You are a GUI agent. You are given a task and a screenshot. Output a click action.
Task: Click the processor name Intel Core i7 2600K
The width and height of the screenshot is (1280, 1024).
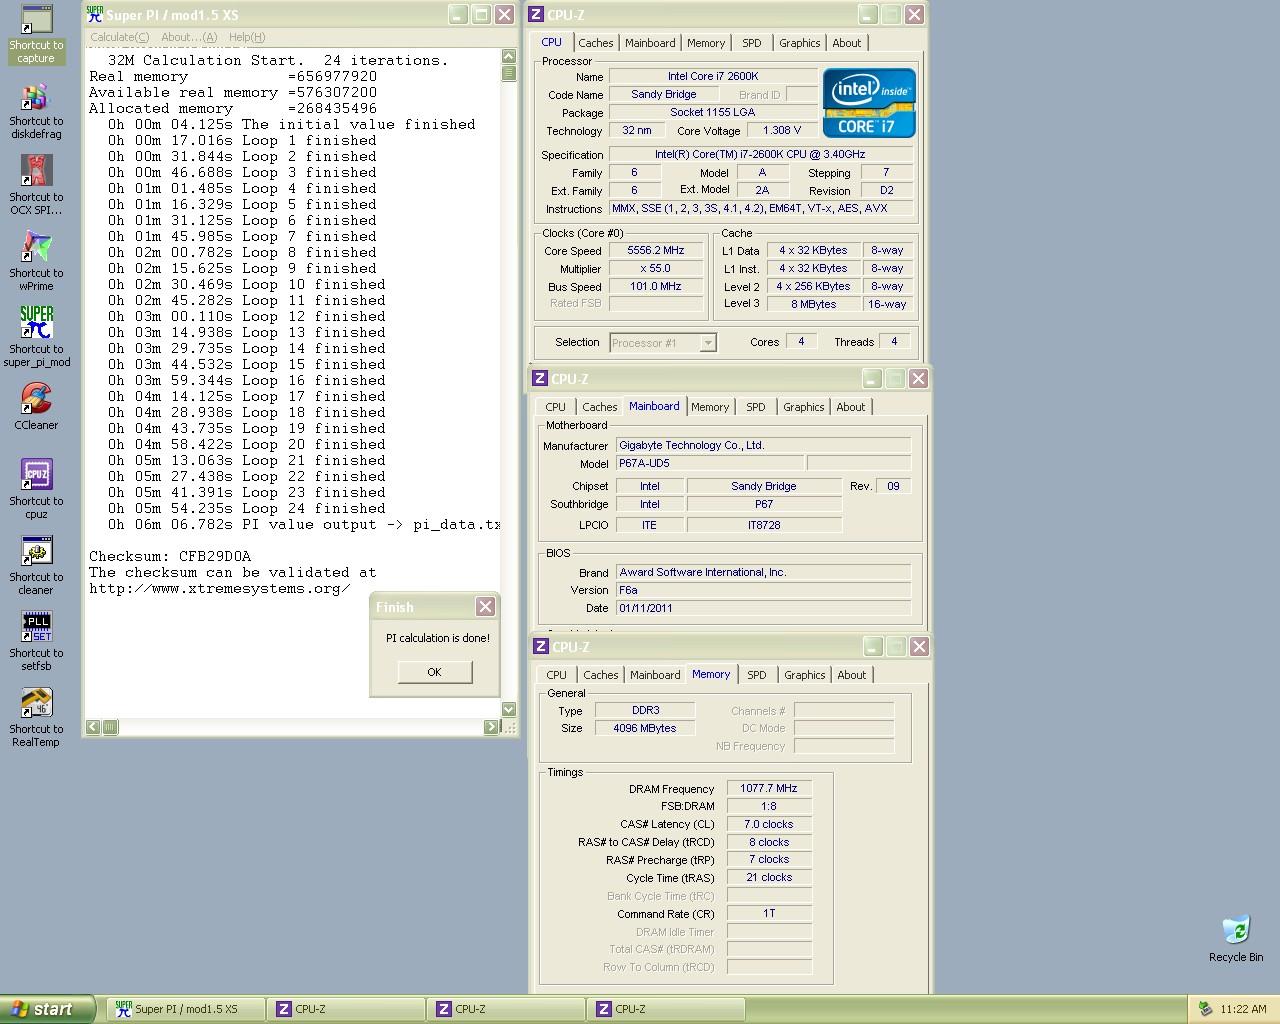pos(713,76)
